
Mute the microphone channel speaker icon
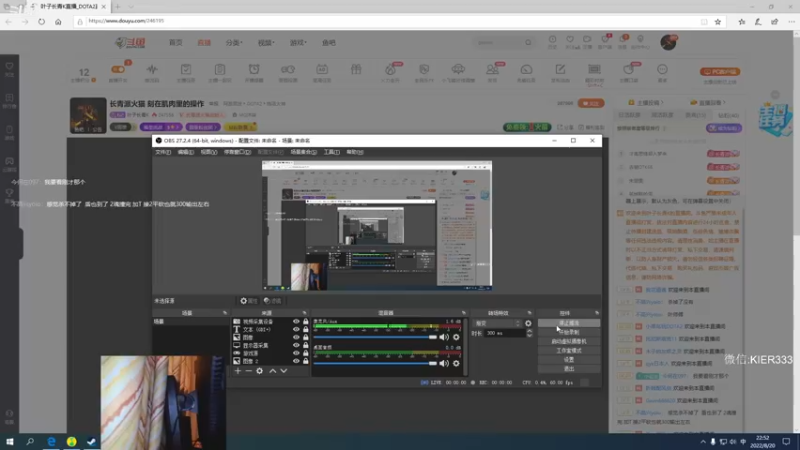pyautogui.click(x=444, y=337)
